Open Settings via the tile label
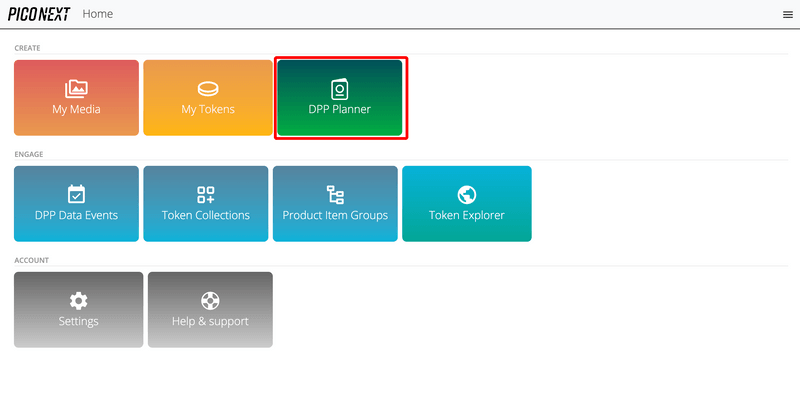Screen dimensions: 800x417 (x=78, y=322)
